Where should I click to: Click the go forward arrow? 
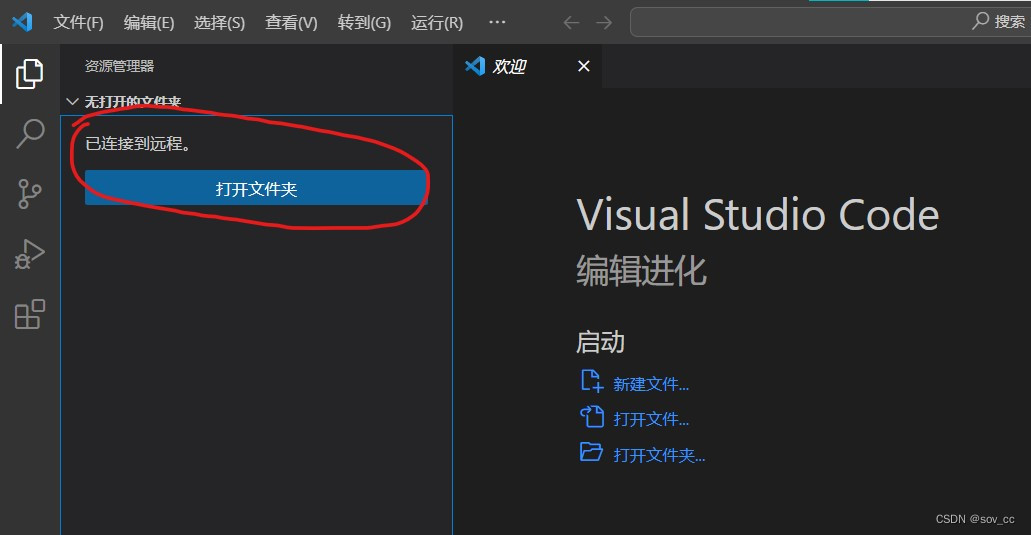[604, 23]
